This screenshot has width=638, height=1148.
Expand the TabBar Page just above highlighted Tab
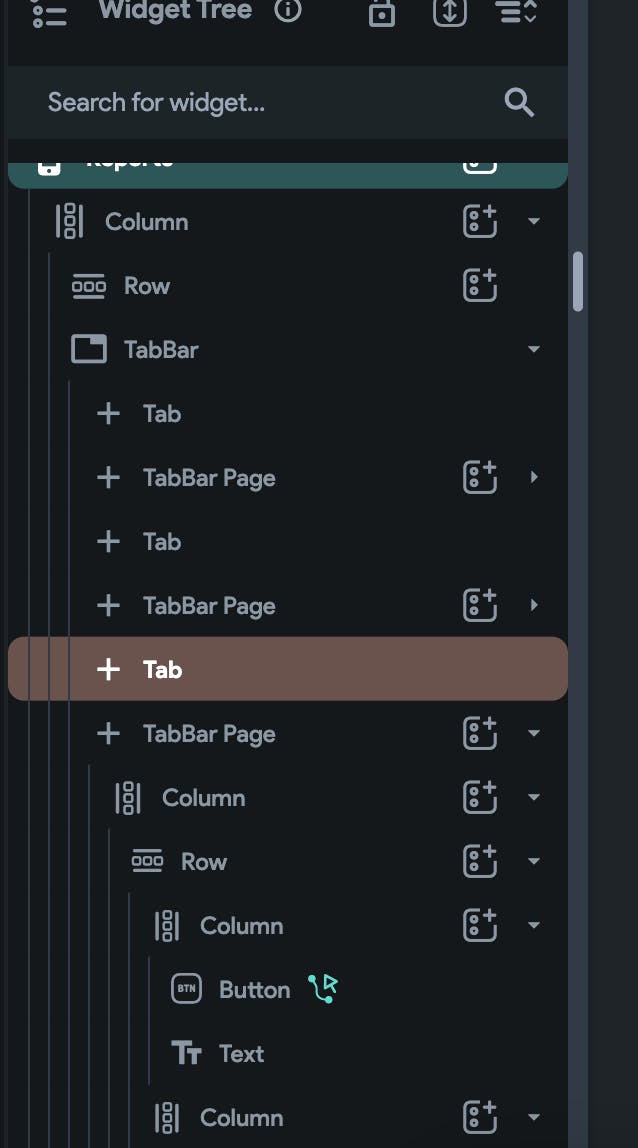(x=534, y=606)
